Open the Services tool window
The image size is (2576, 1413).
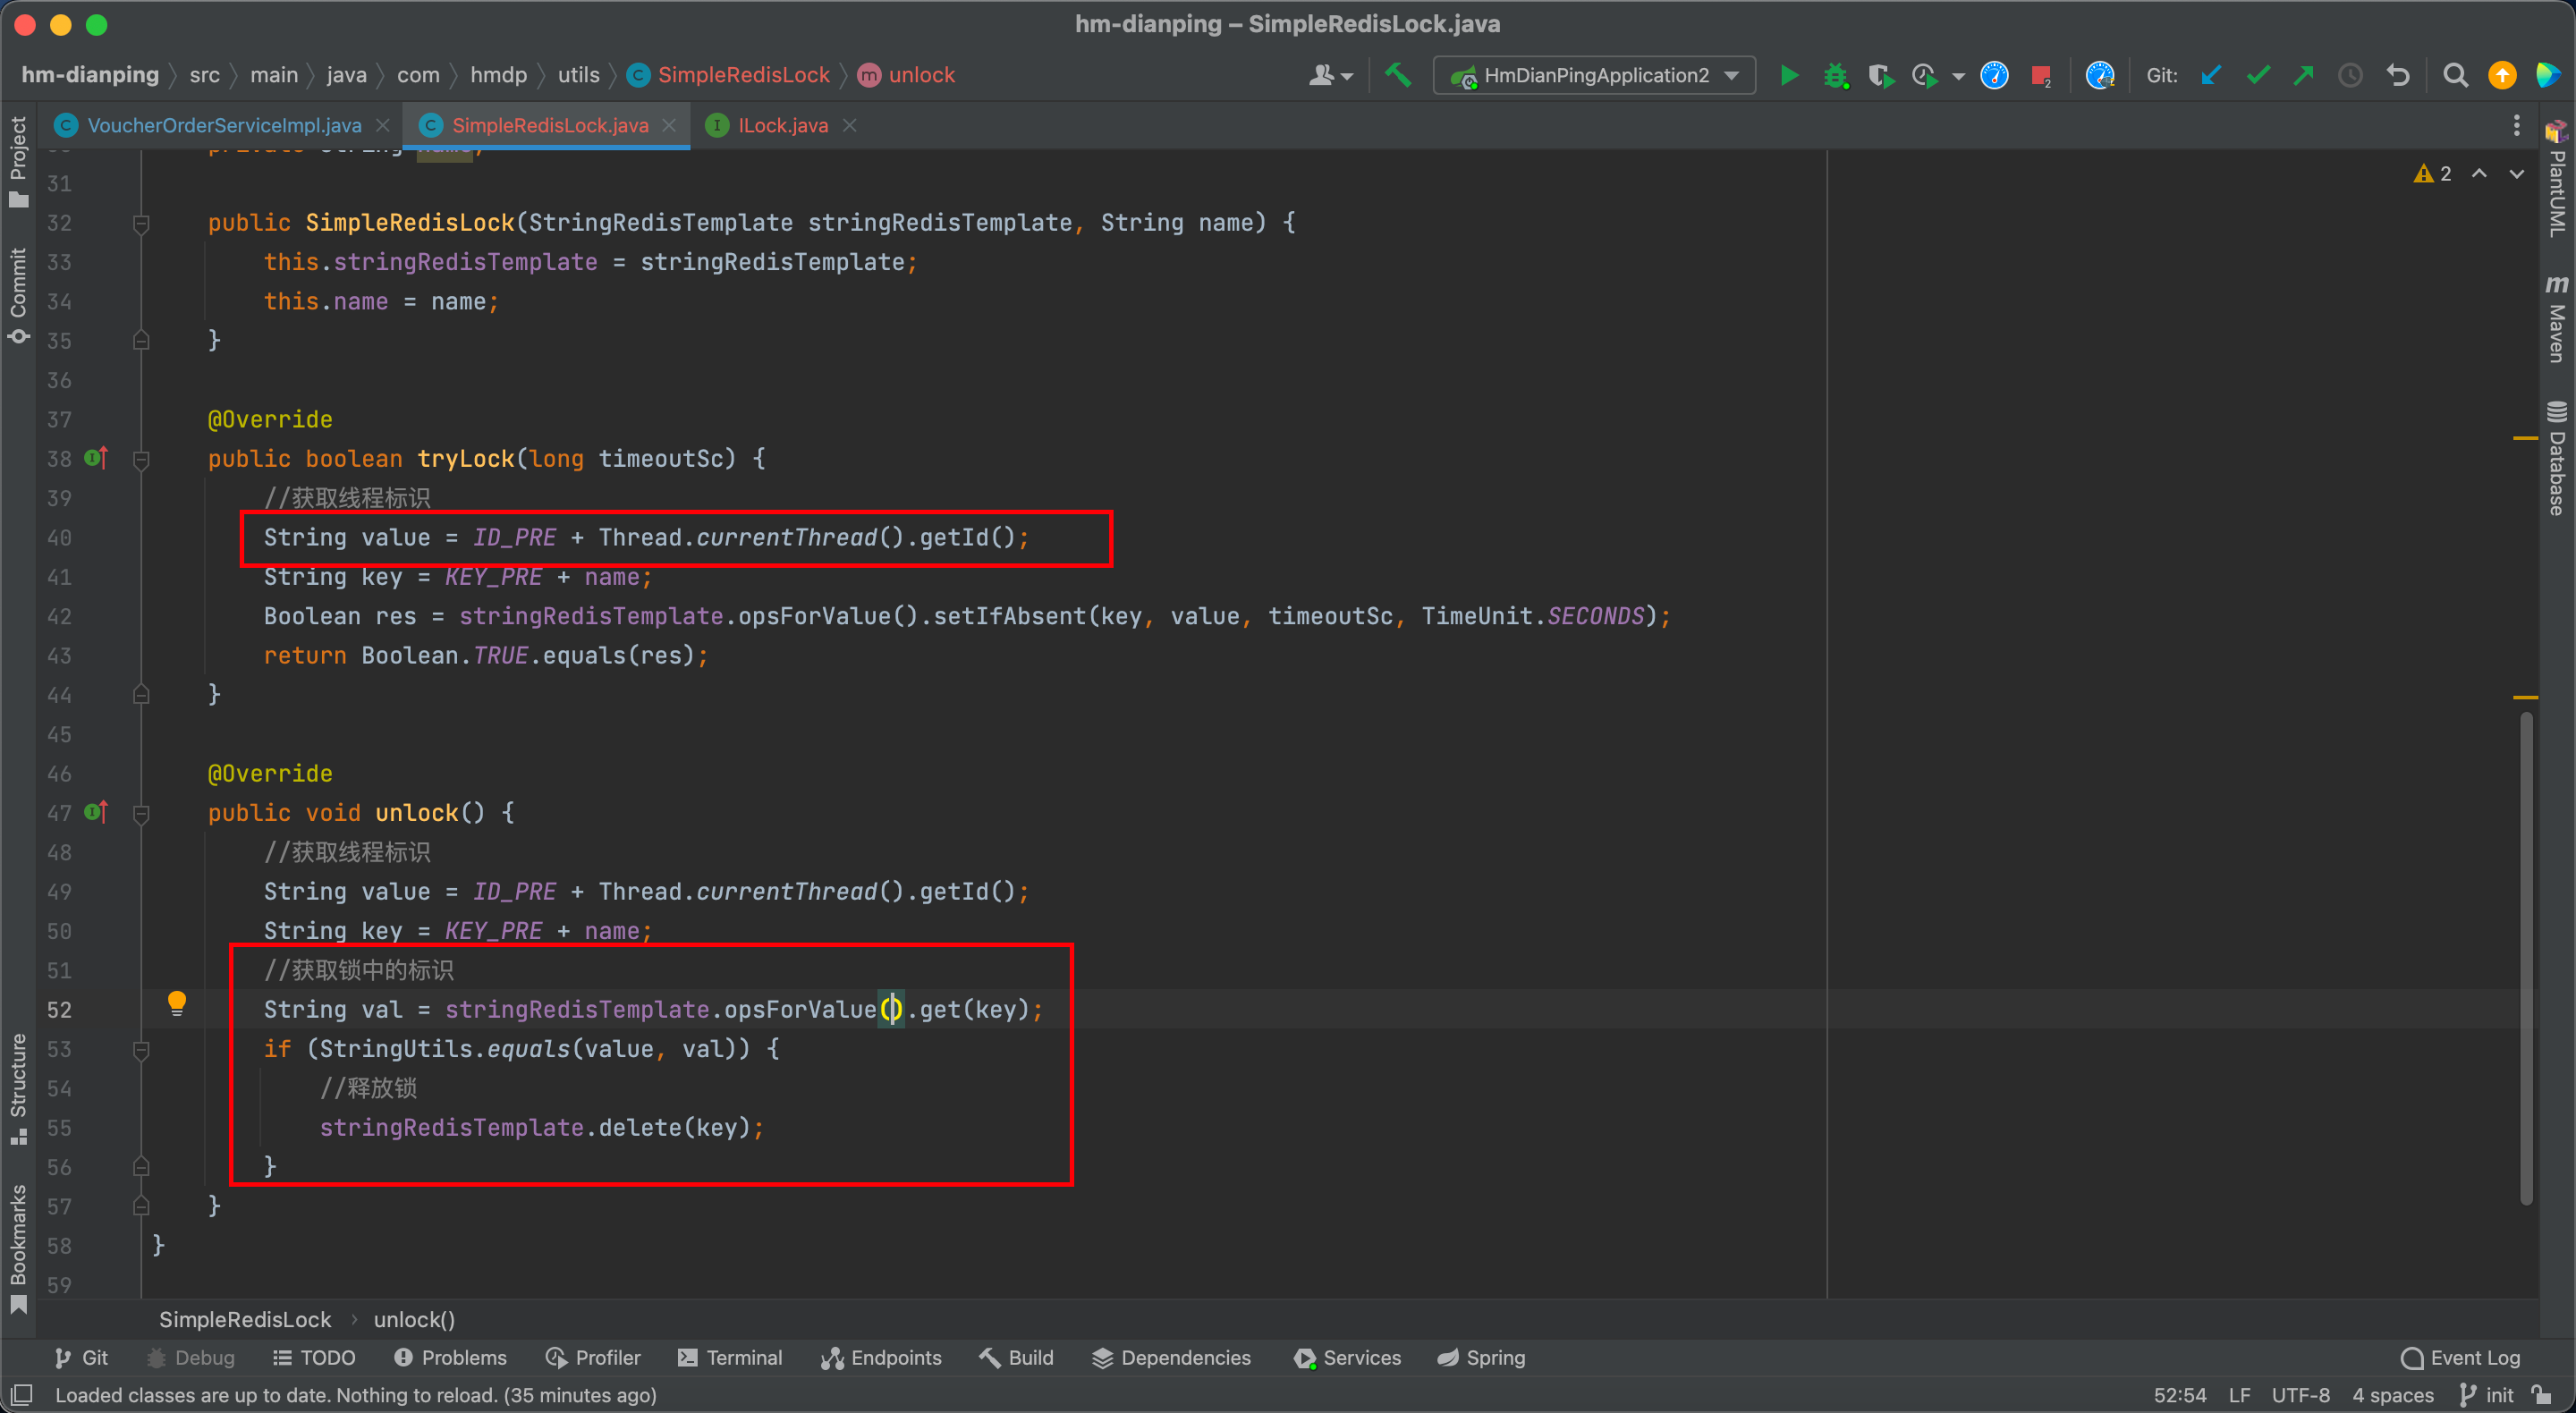[x=1348, y=1357]
